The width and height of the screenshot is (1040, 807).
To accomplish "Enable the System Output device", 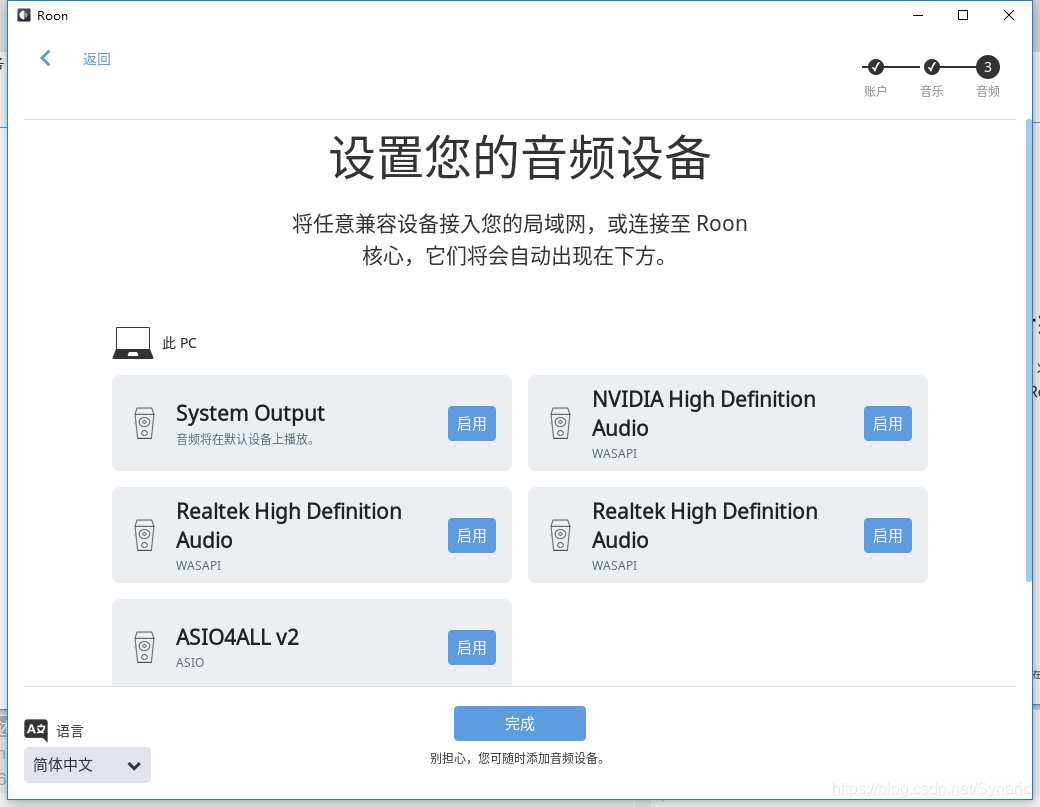I will tap(472, 423).
